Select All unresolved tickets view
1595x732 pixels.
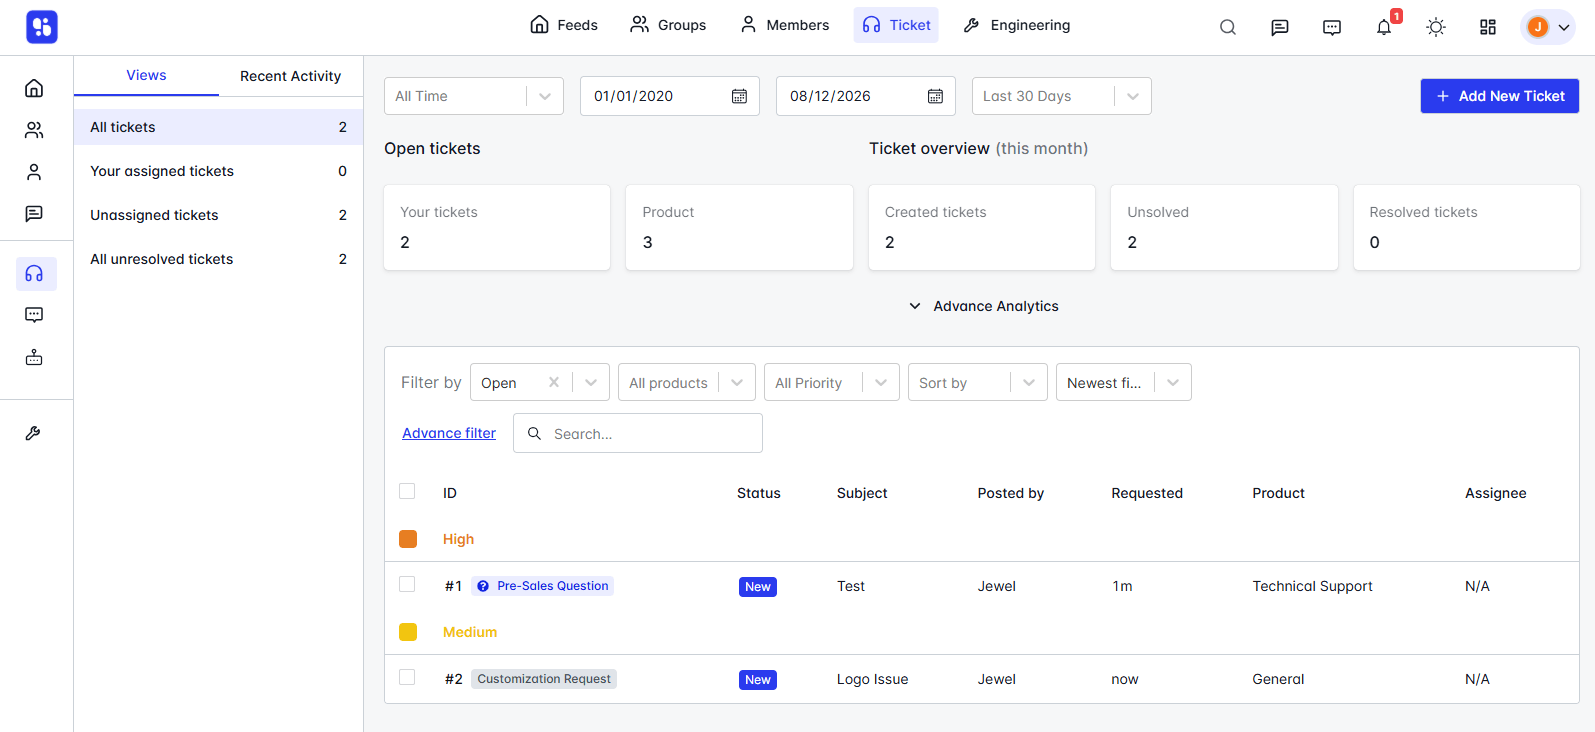point(218,259)
